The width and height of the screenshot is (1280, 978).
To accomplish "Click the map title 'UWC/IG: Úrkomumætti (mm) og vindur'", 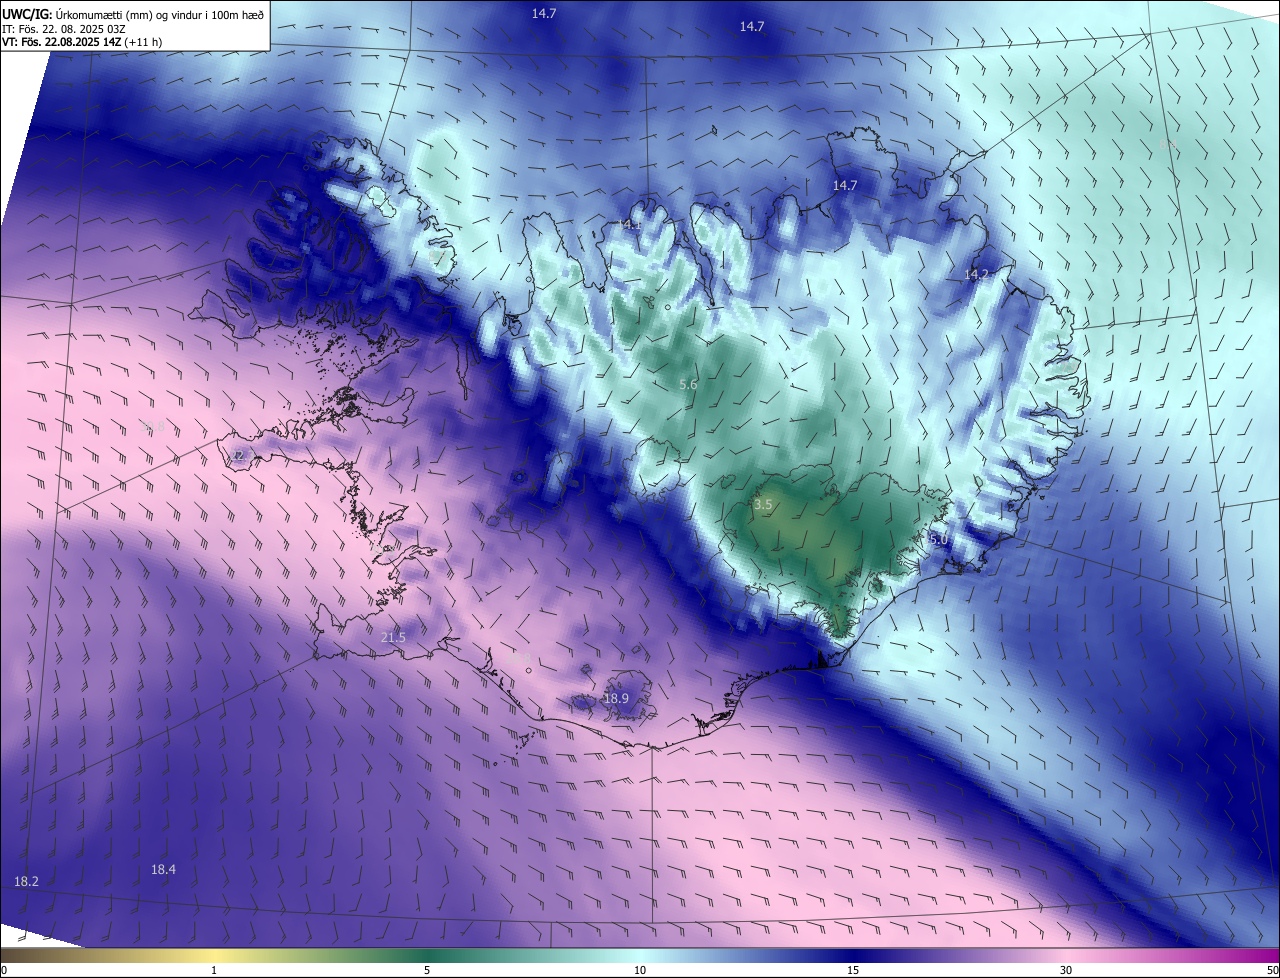I will click(x=133, y=14).
